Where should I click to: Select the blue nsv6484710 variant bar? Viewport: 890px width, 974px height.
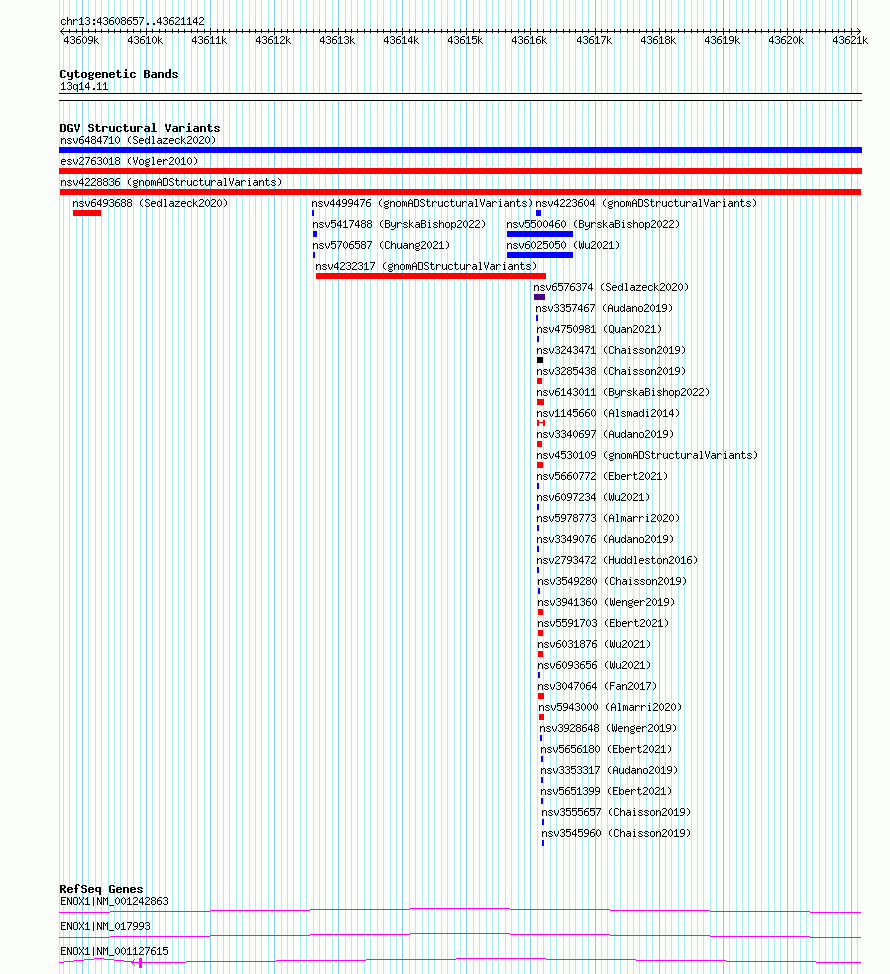click(460, 150)
